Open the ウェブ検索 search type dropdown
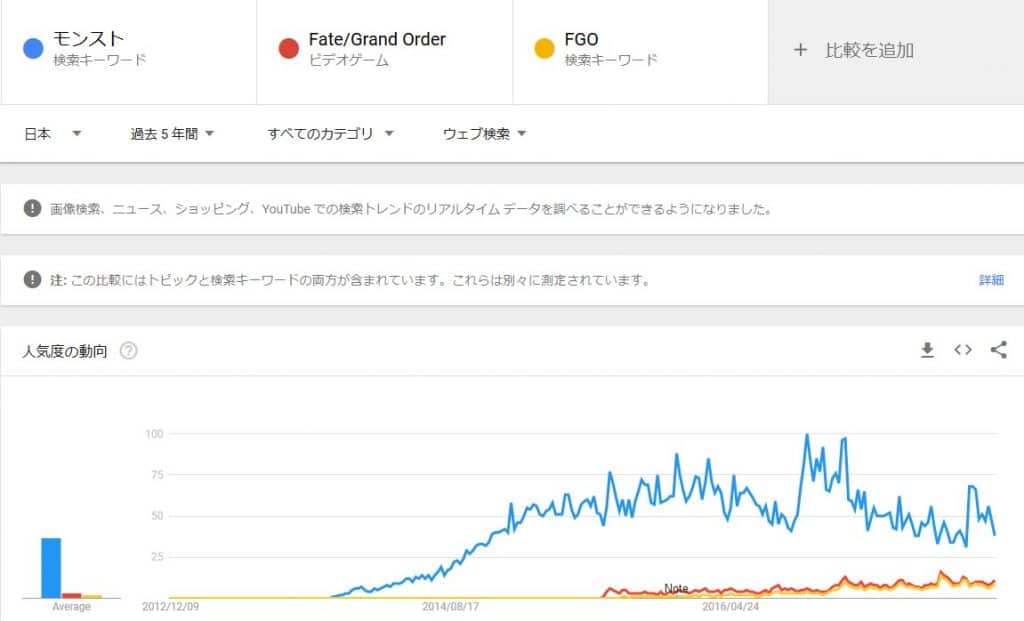 click(x=484, y=134)
